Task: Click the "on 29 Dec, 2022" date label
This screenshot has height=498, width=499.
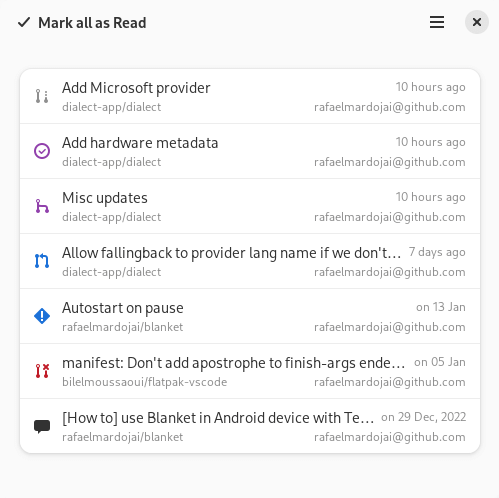Action: pyautogui.click(x=423, y=417)
